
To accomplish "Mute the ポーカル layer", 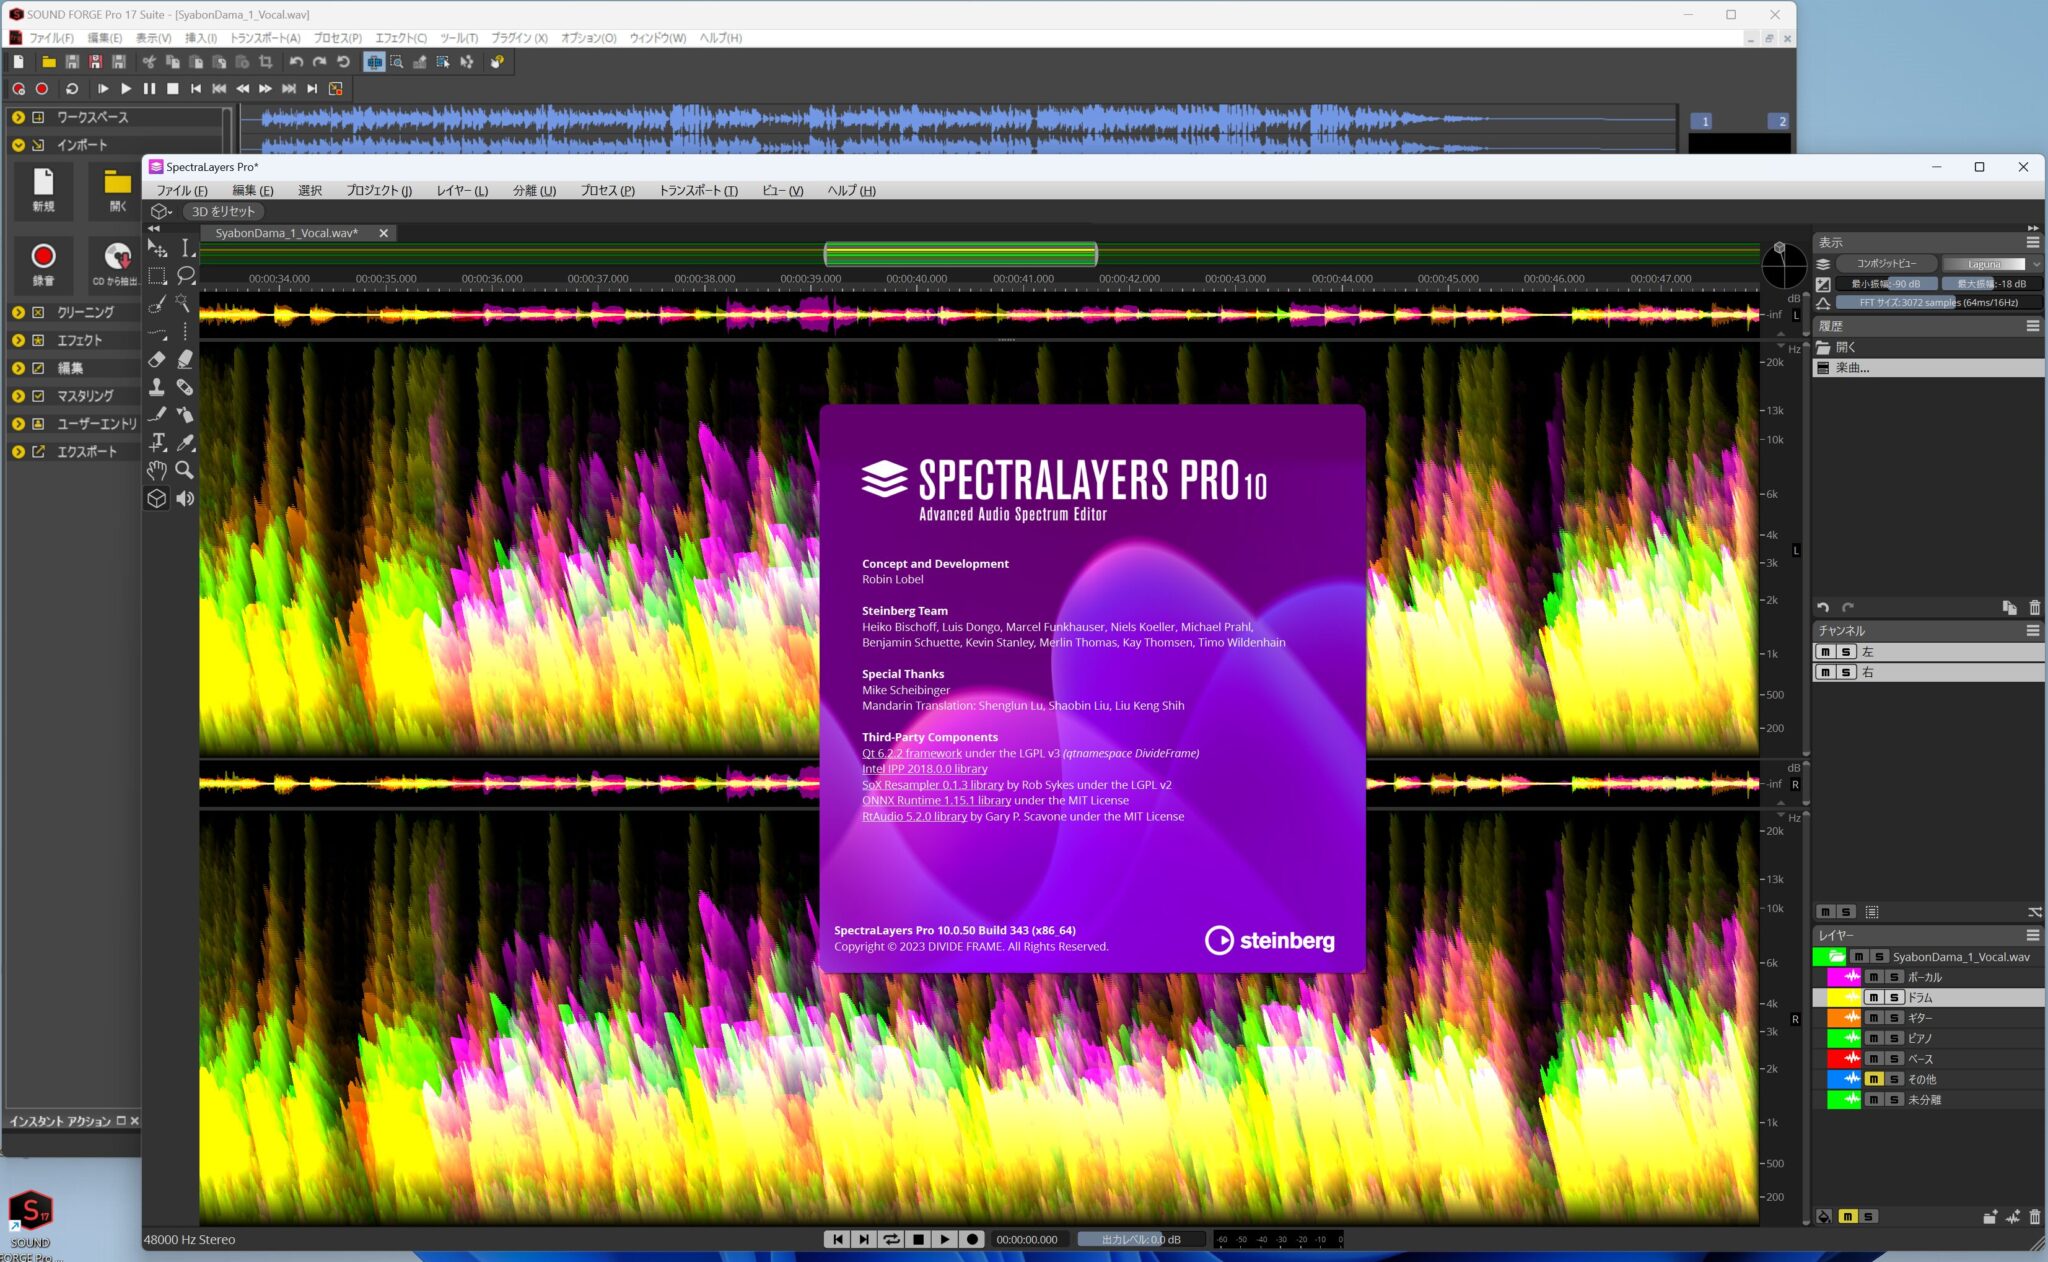I will click(1873, 976).
